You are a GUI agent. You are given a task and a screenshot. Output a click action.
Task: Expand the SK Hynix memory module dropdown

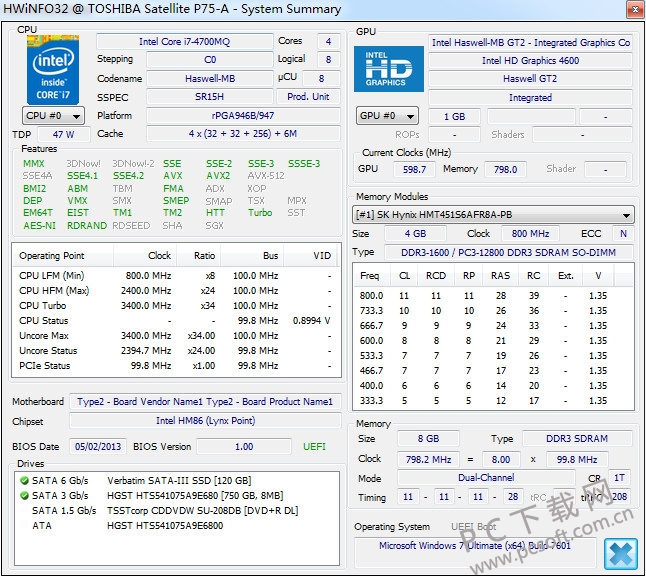(493, 215)
